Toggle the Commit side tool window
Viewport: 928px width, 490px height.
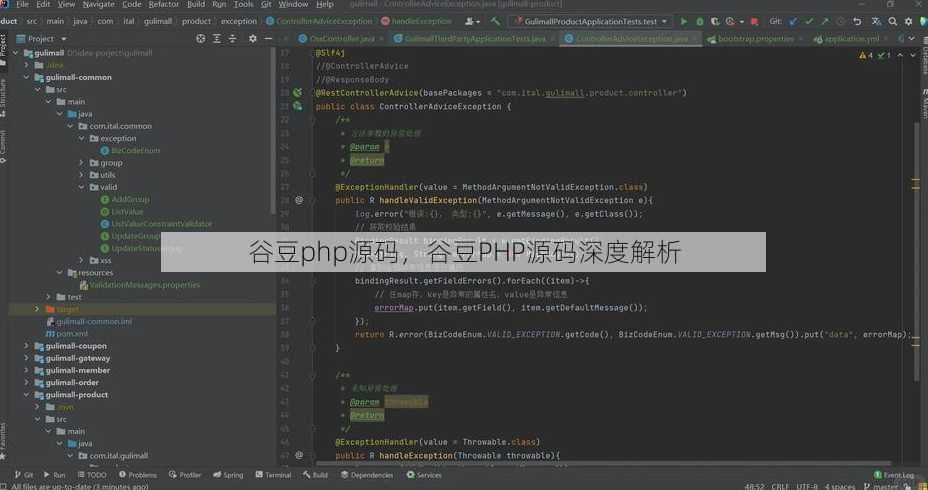point(4,147)
